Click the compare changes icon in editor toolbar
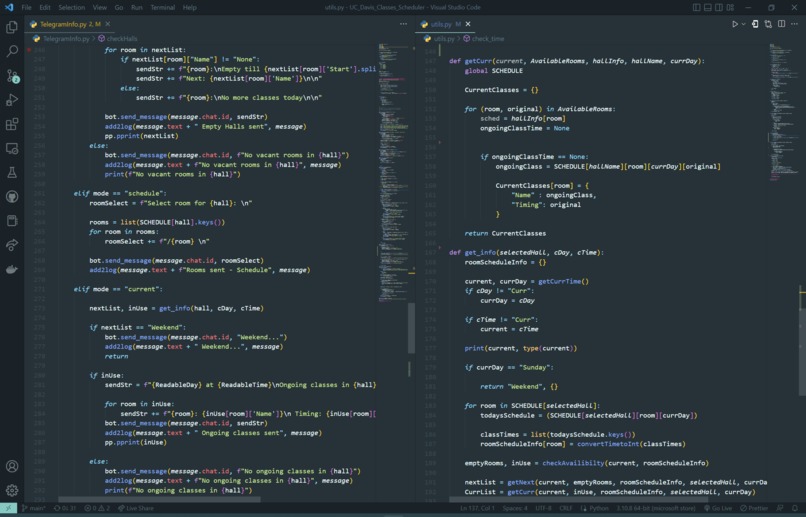 pyautogui.click(x=768, y=24)
